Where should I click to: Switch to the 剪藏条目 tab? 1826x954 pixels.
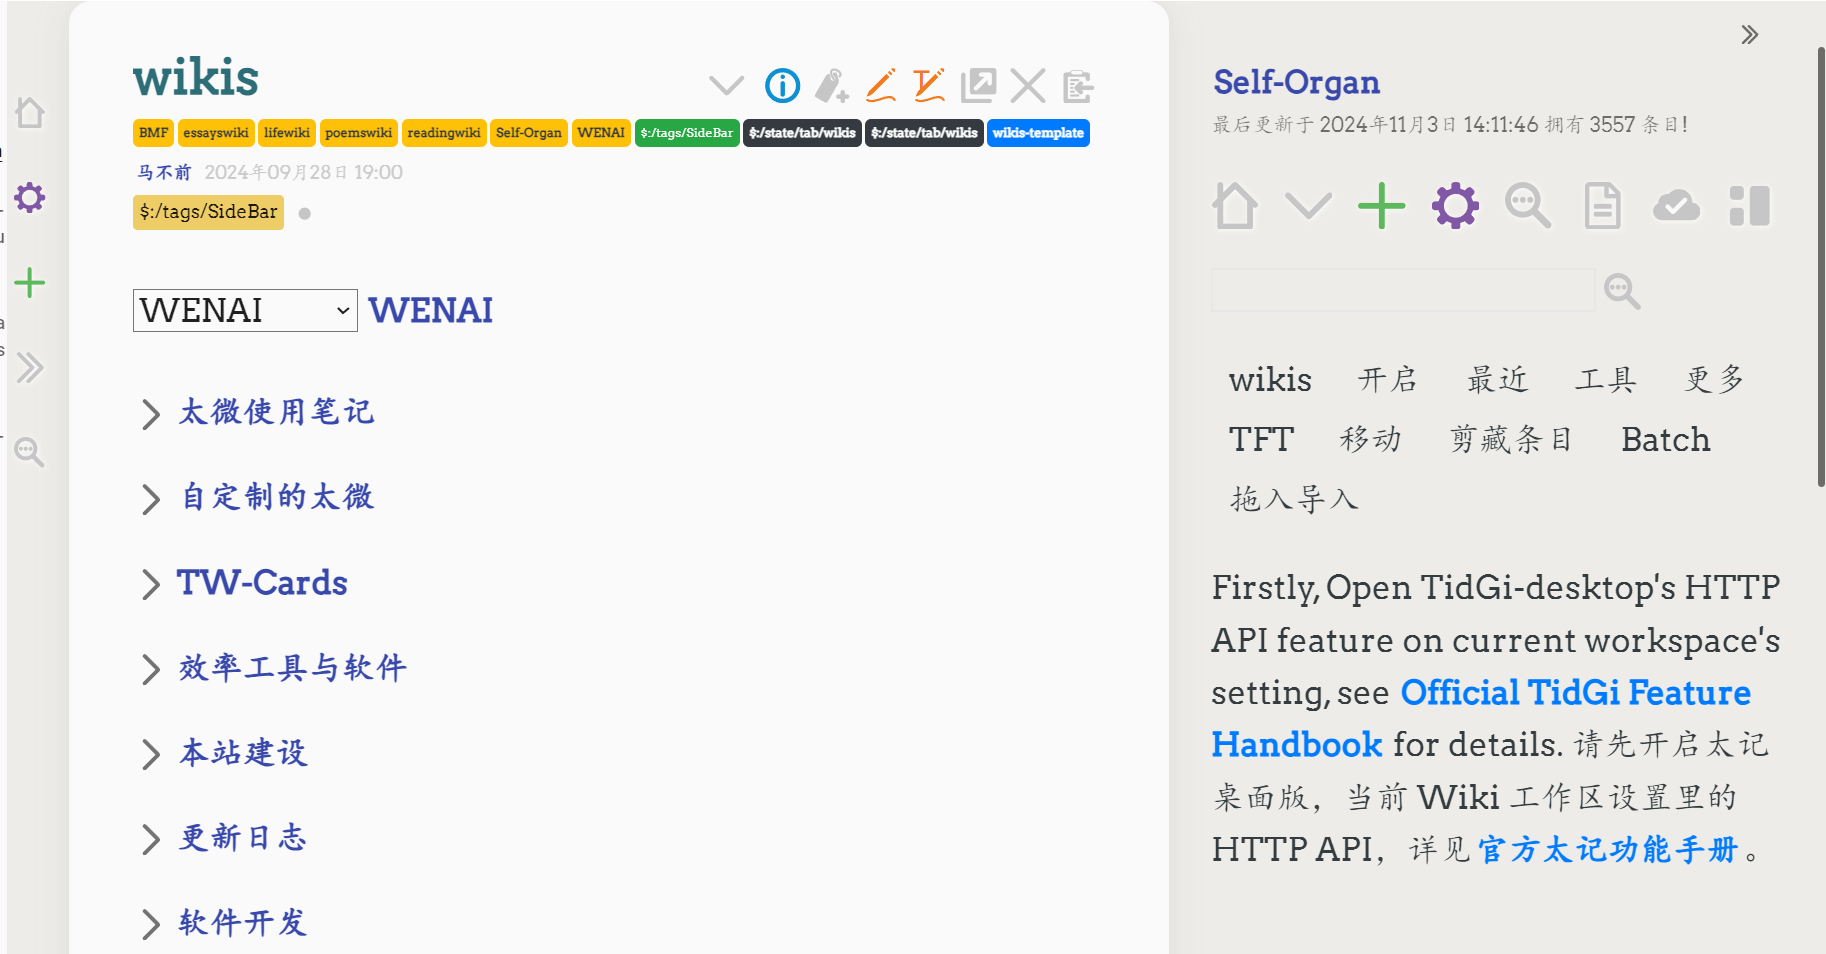point(1511,440)
